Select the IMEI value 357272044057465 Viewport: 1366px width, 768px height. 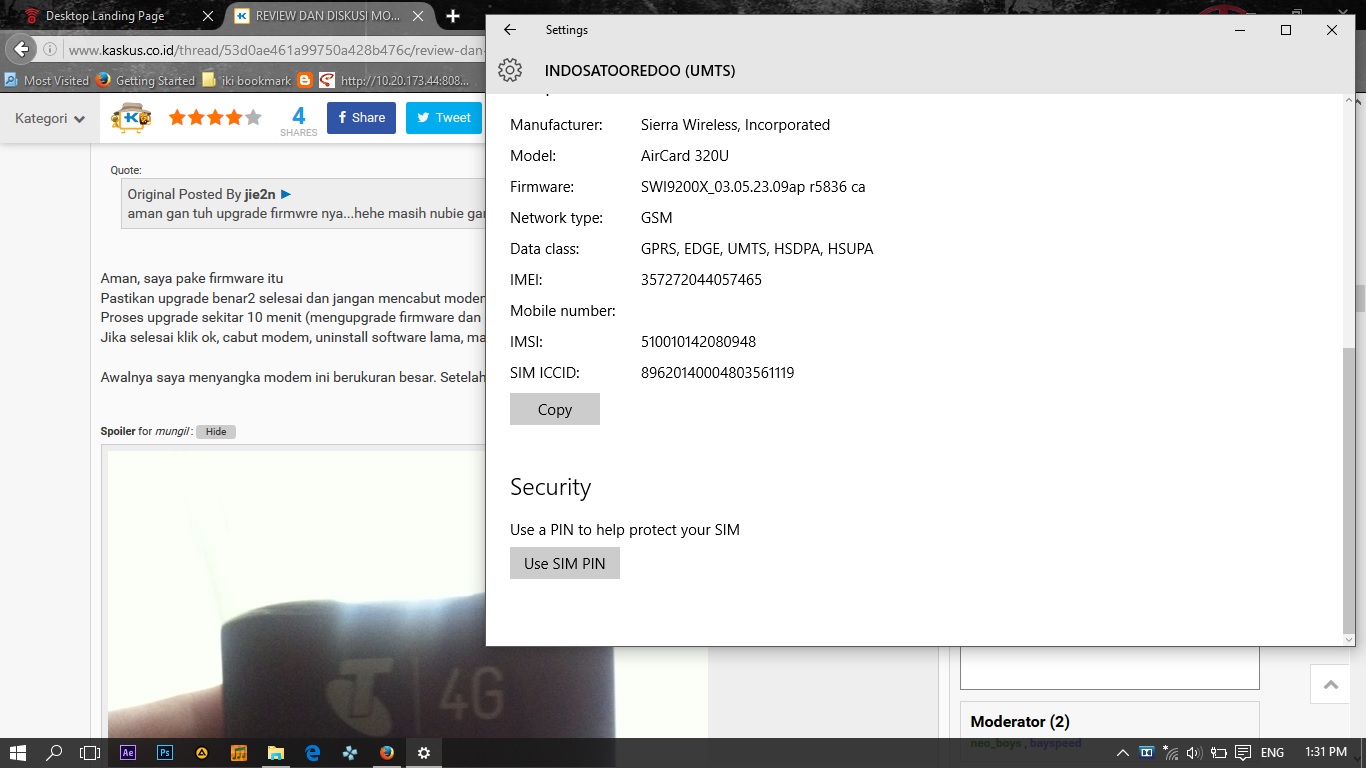click(x=701, y=280)
